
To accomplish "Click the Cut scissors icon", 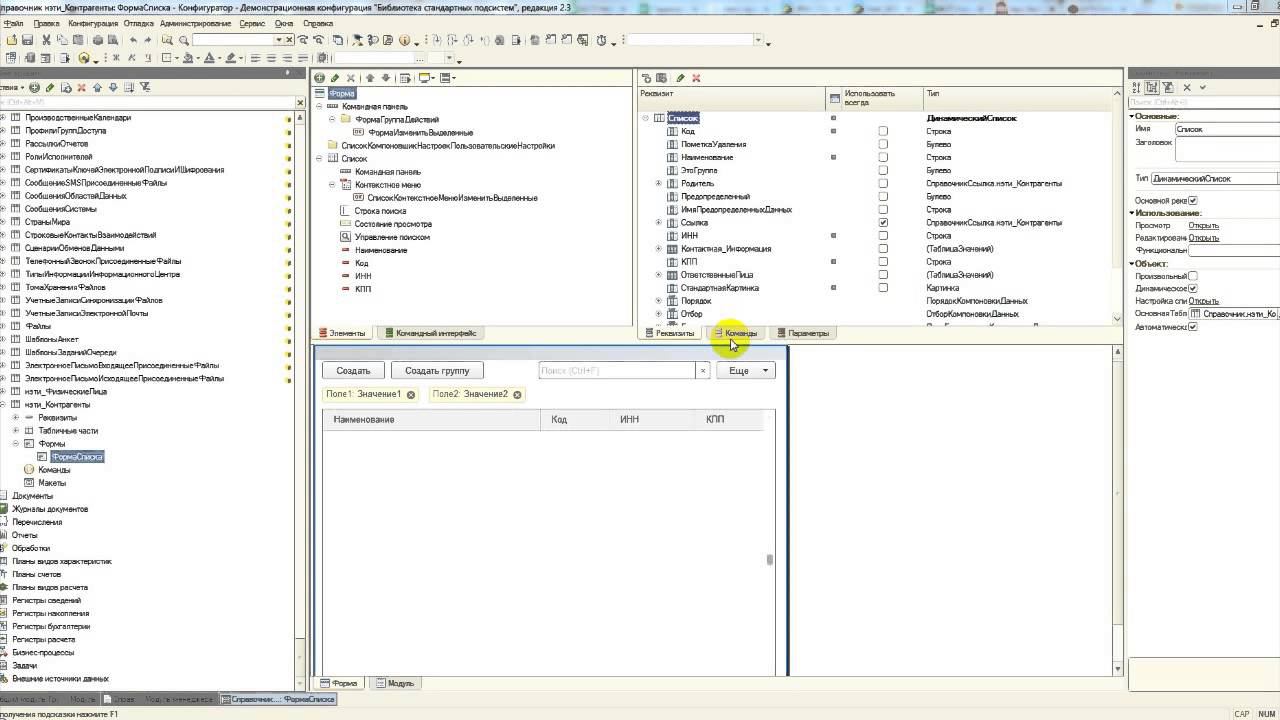I will [x=46, y=40].
